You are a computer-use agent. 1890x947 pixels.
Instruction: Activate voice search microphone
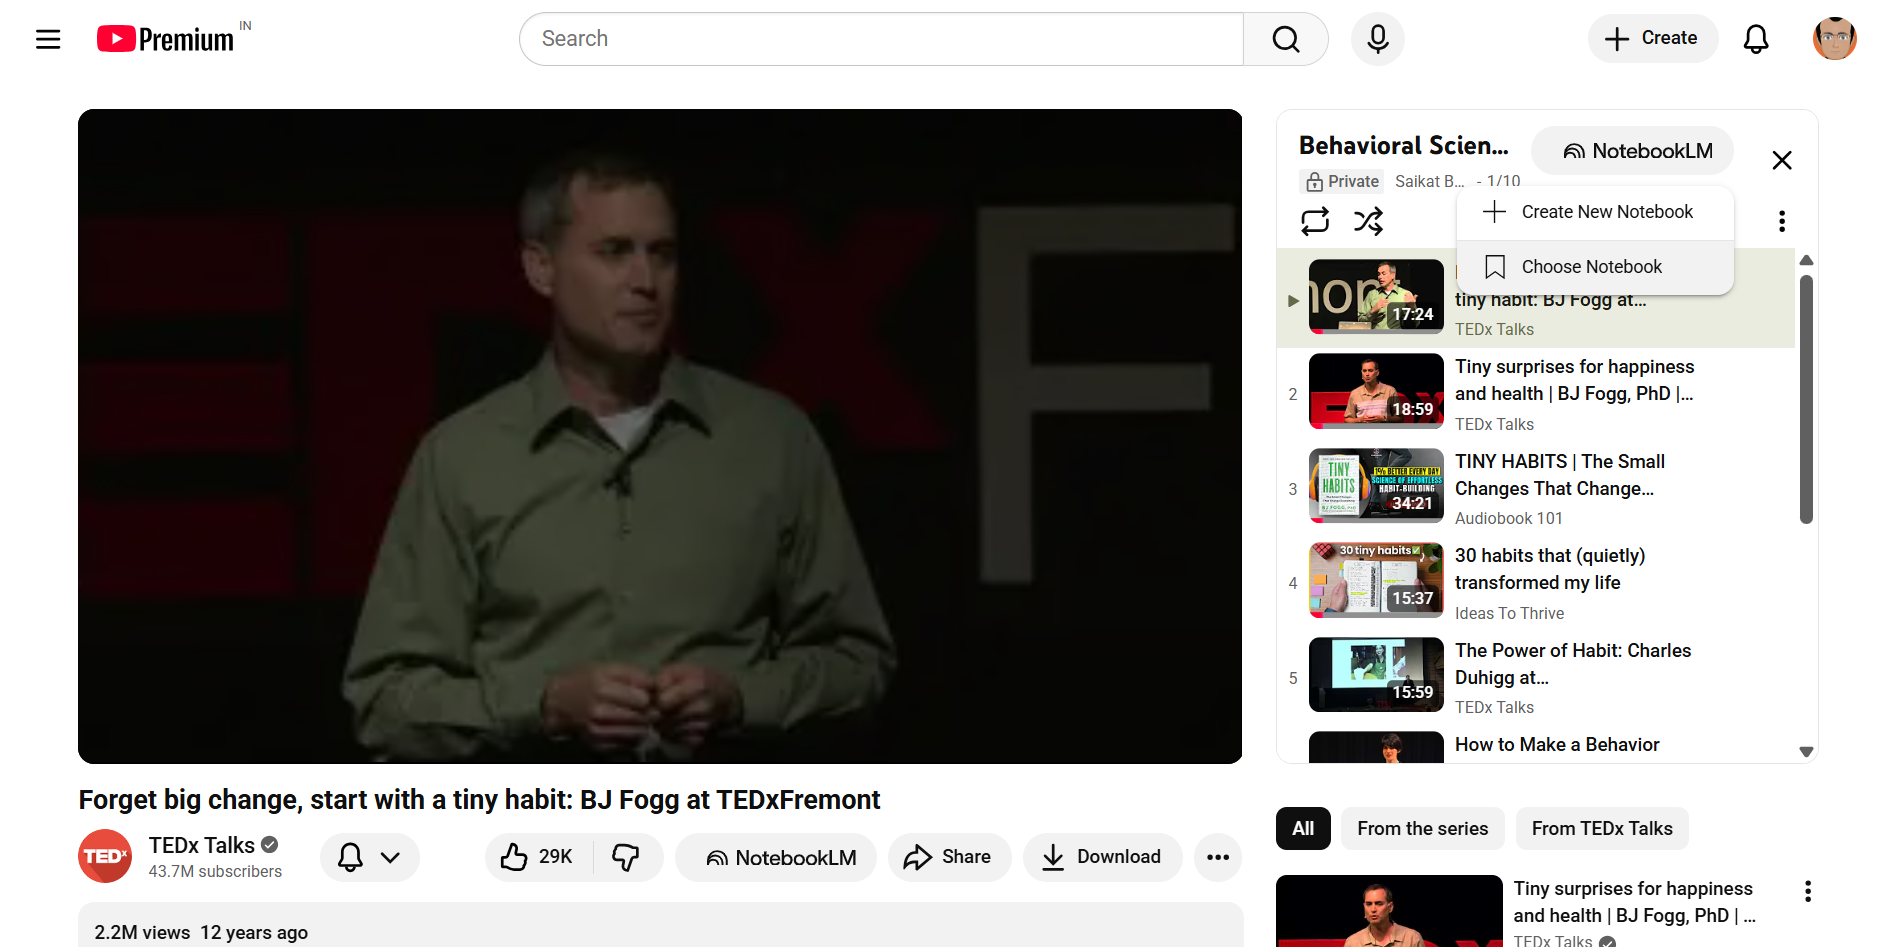tap(1378, 39)
